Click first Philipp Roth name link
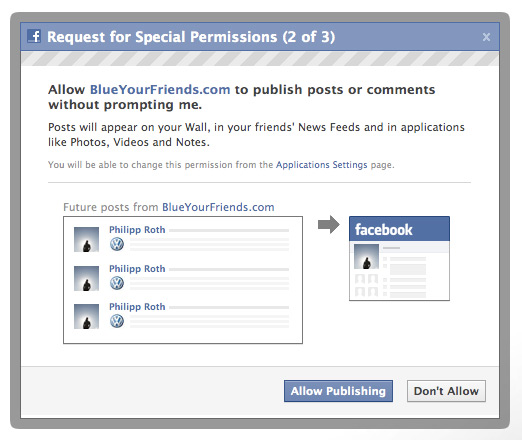The height and width of the screenshot is (440, 522). coord(137,230)
